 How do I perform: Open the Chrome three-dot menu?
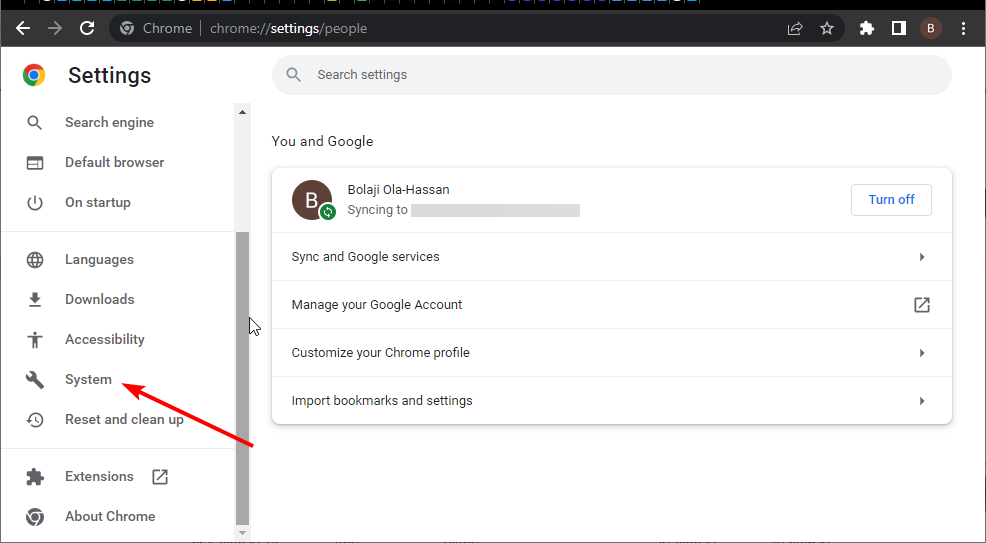[x=963, y=28]
